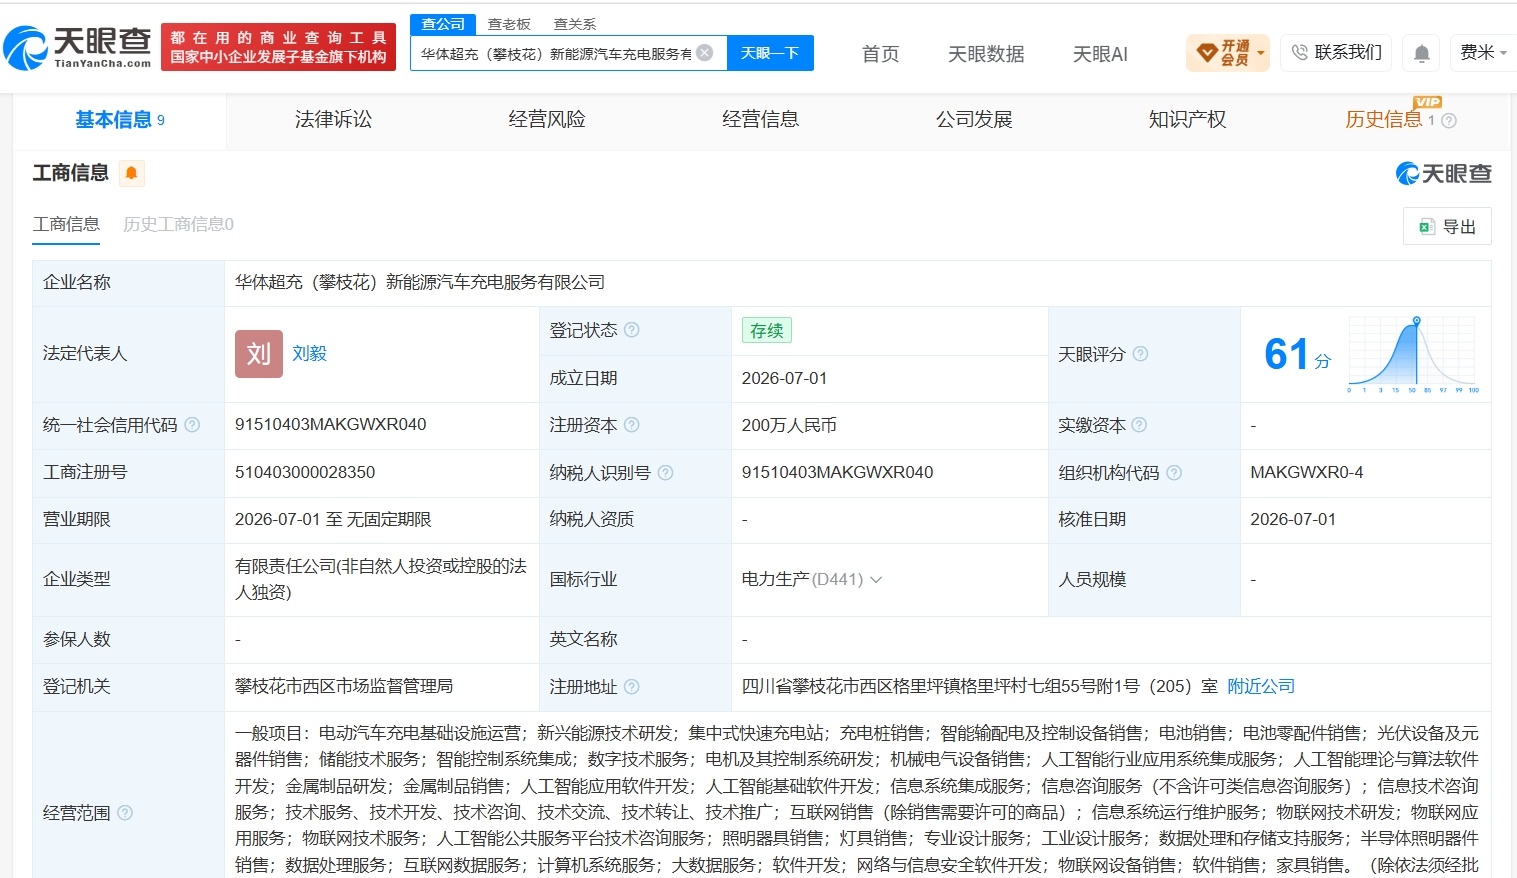This screenshot has height=878, width=1517.
Task: Switch to 查关系 search tab
Action: (575, 24)
